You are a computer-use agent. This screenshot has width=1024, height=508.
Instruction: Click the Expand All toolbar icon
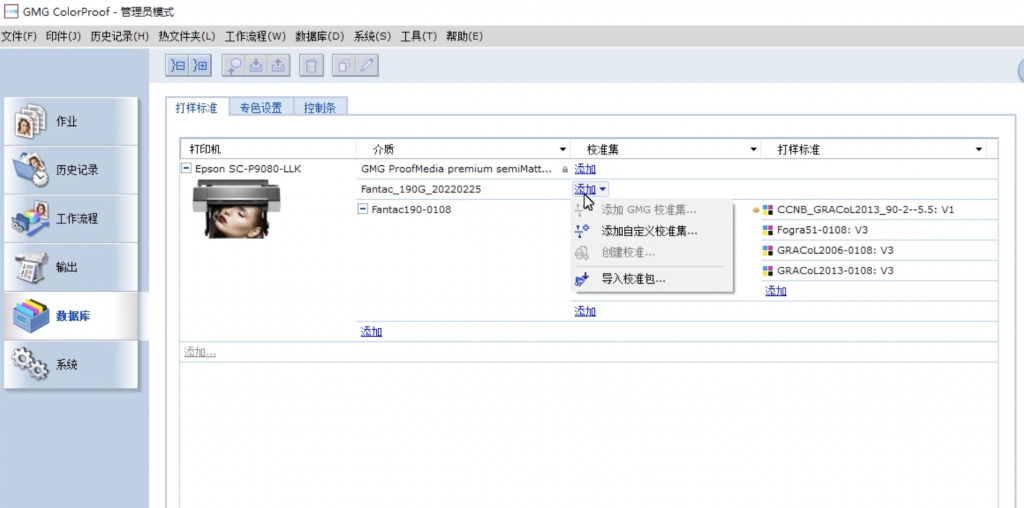point(200,65)
